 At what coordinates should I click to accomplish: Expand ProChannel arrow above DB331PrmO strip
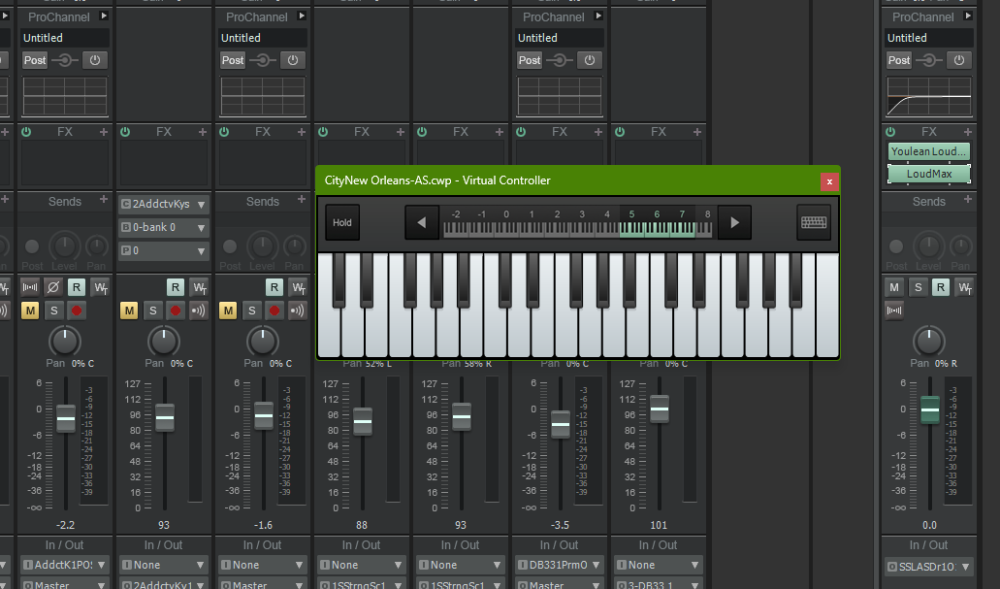point(598,16)
